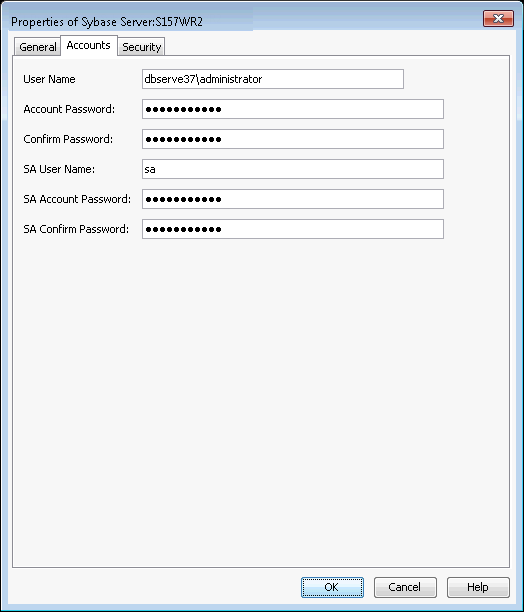Confirm the dialog with OK
The width and height of the screenshot is (524, 612).
pos(332,587)
